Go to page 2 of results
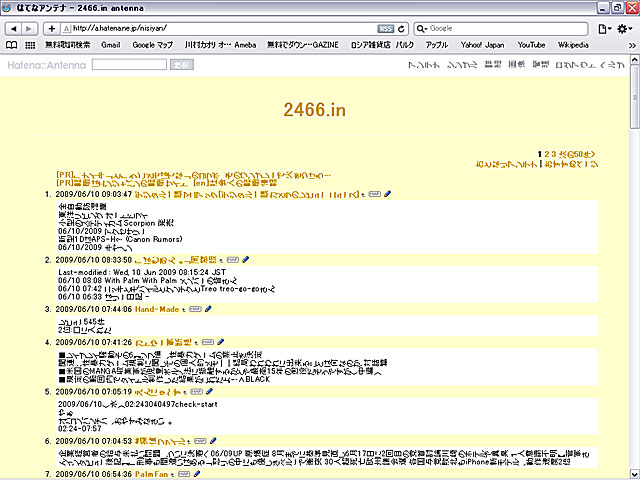640x480 pixels. [x=546, y=154]
